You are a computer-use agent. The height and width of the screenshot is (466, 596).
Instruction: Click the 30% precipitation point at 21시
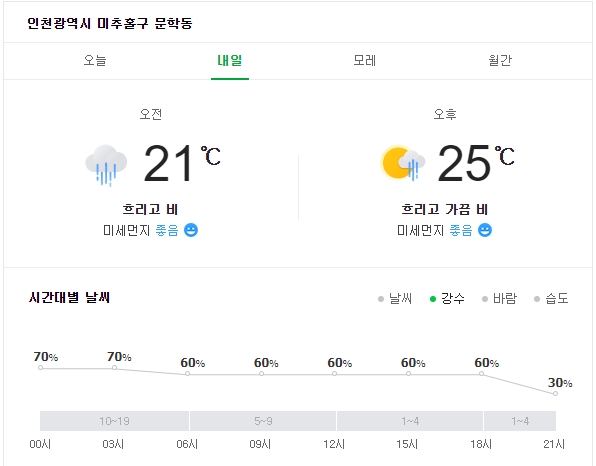click(556, 393)
